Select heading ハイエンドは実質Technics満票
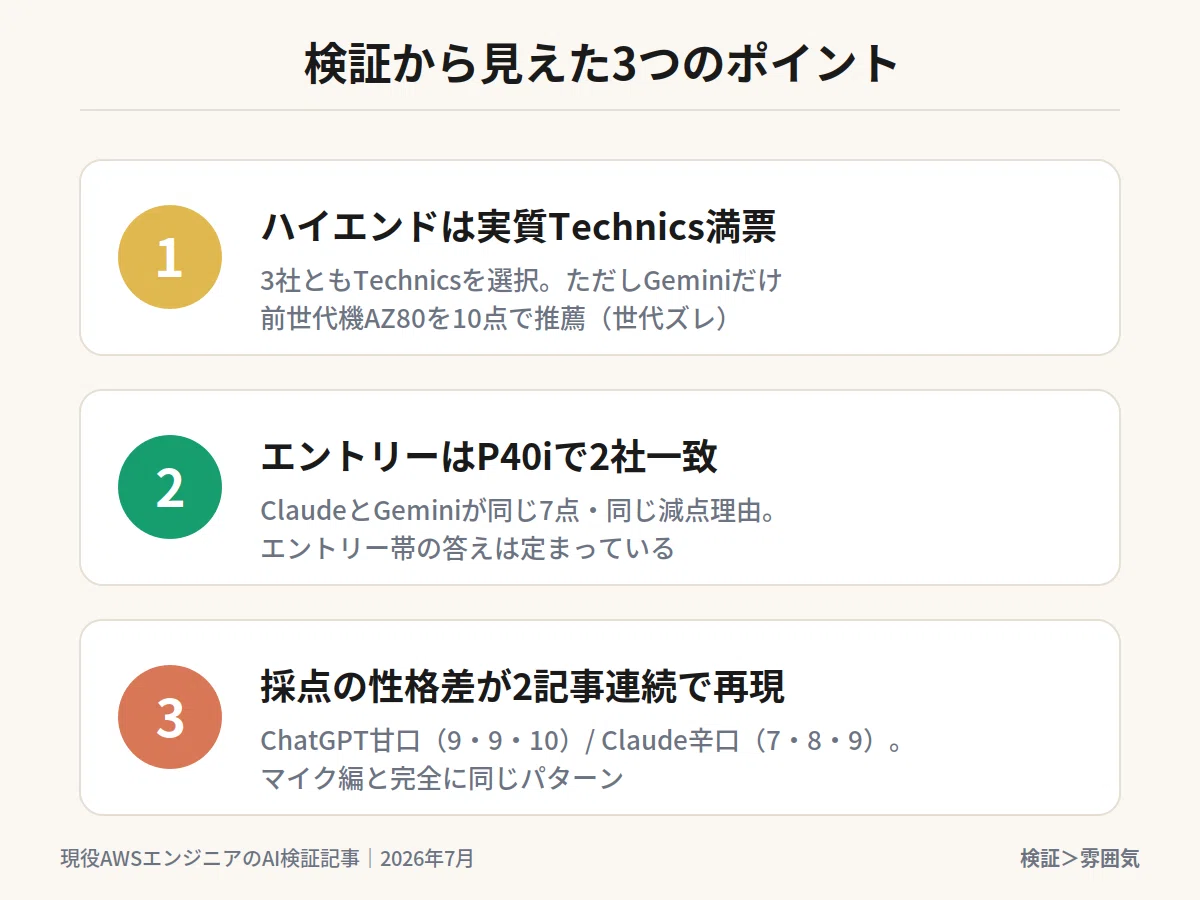Image resolution: width=1200 pixels, height=900 pixels. [x=518, y=228]
